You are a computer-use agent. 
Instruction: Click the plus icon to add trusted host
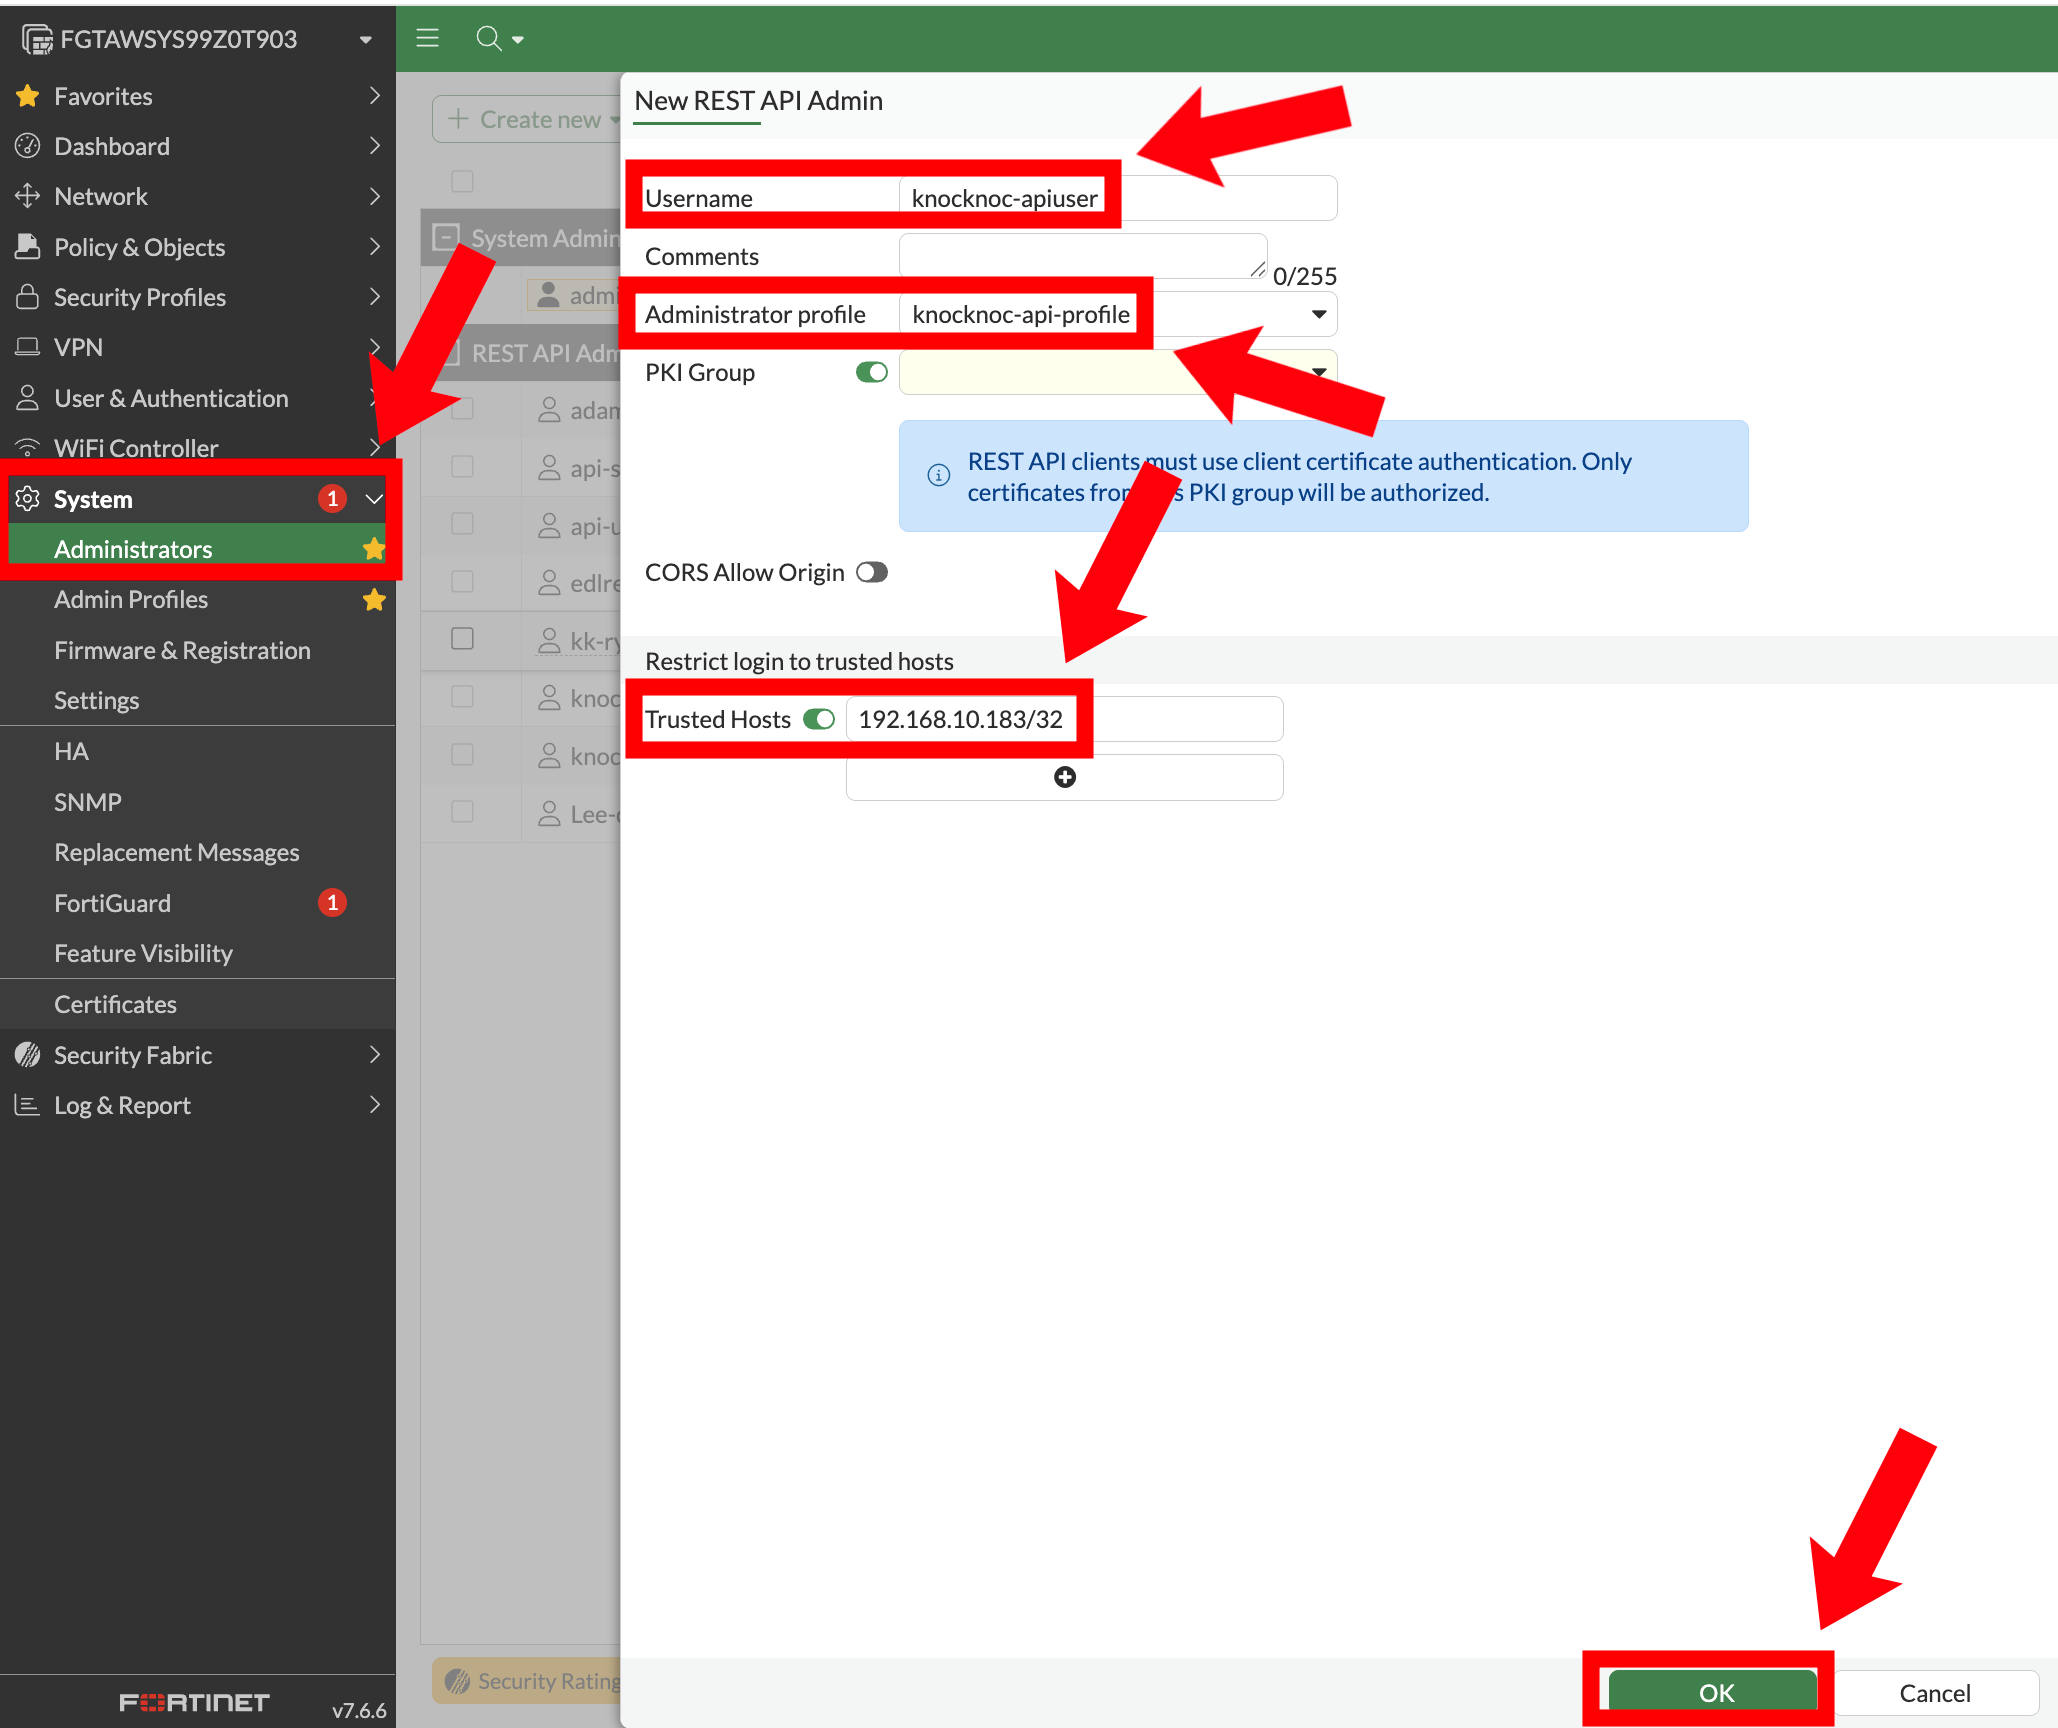point(1065,777)
